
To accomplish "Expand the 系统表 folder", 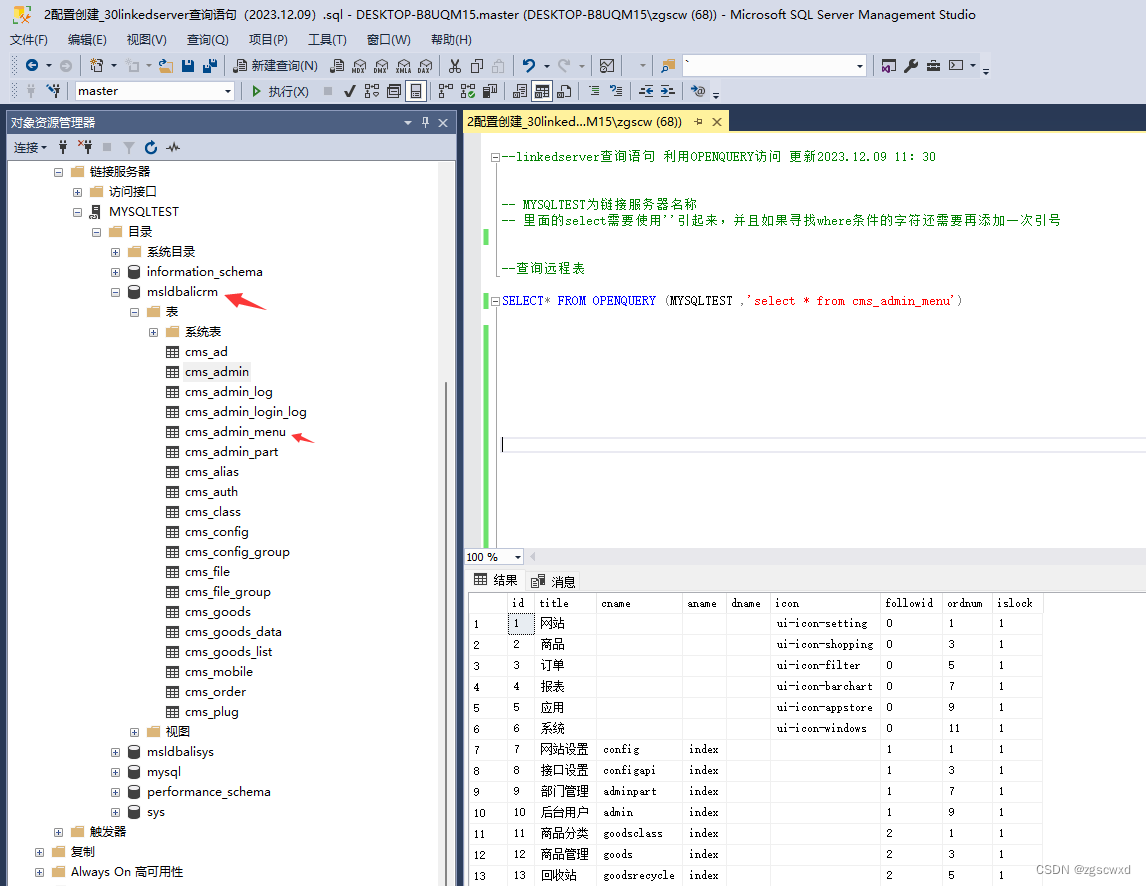I will pyautogui.click(x=153, y=333).
